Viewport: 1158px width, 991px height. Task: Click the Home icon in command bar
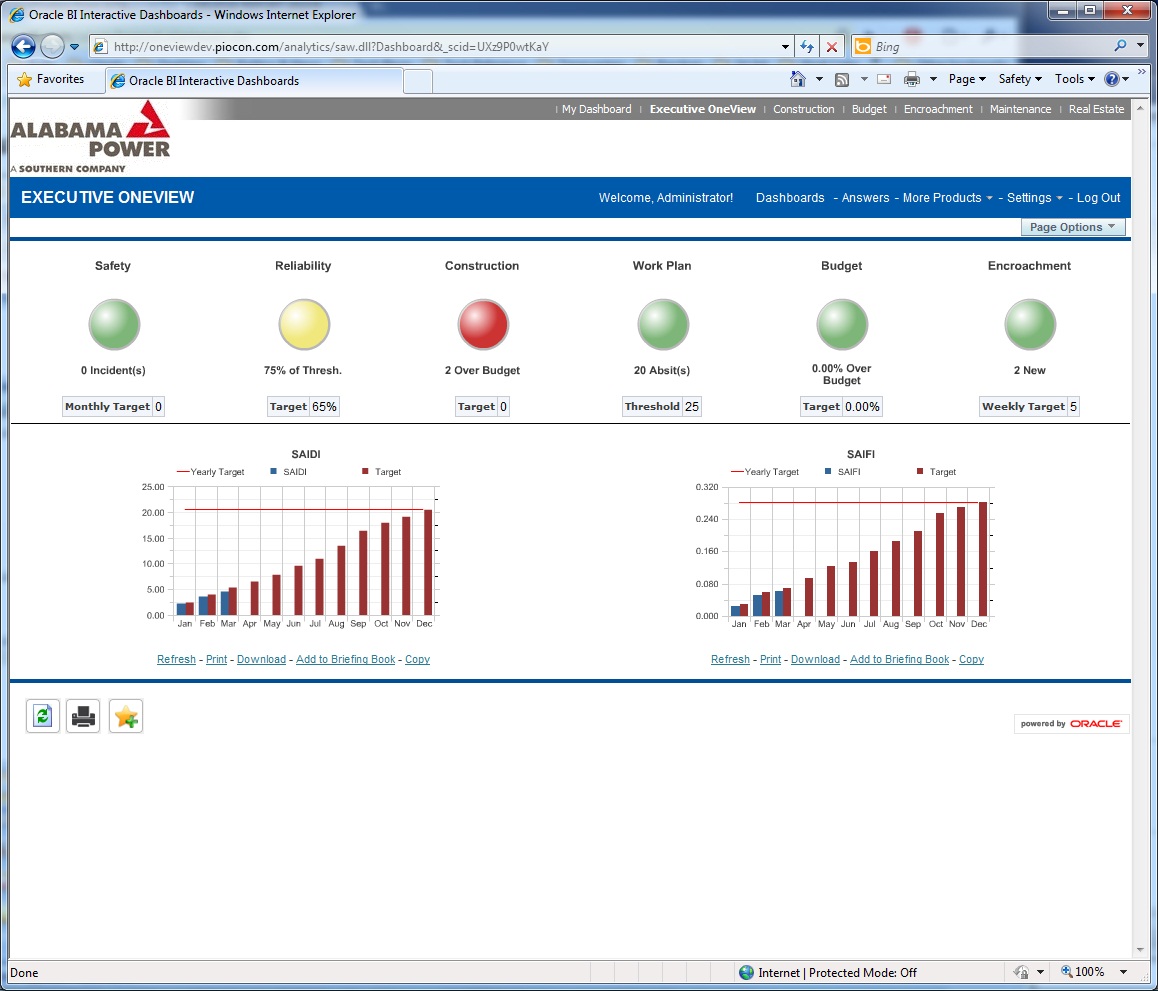pyautogui.click(x=798, y=79)
